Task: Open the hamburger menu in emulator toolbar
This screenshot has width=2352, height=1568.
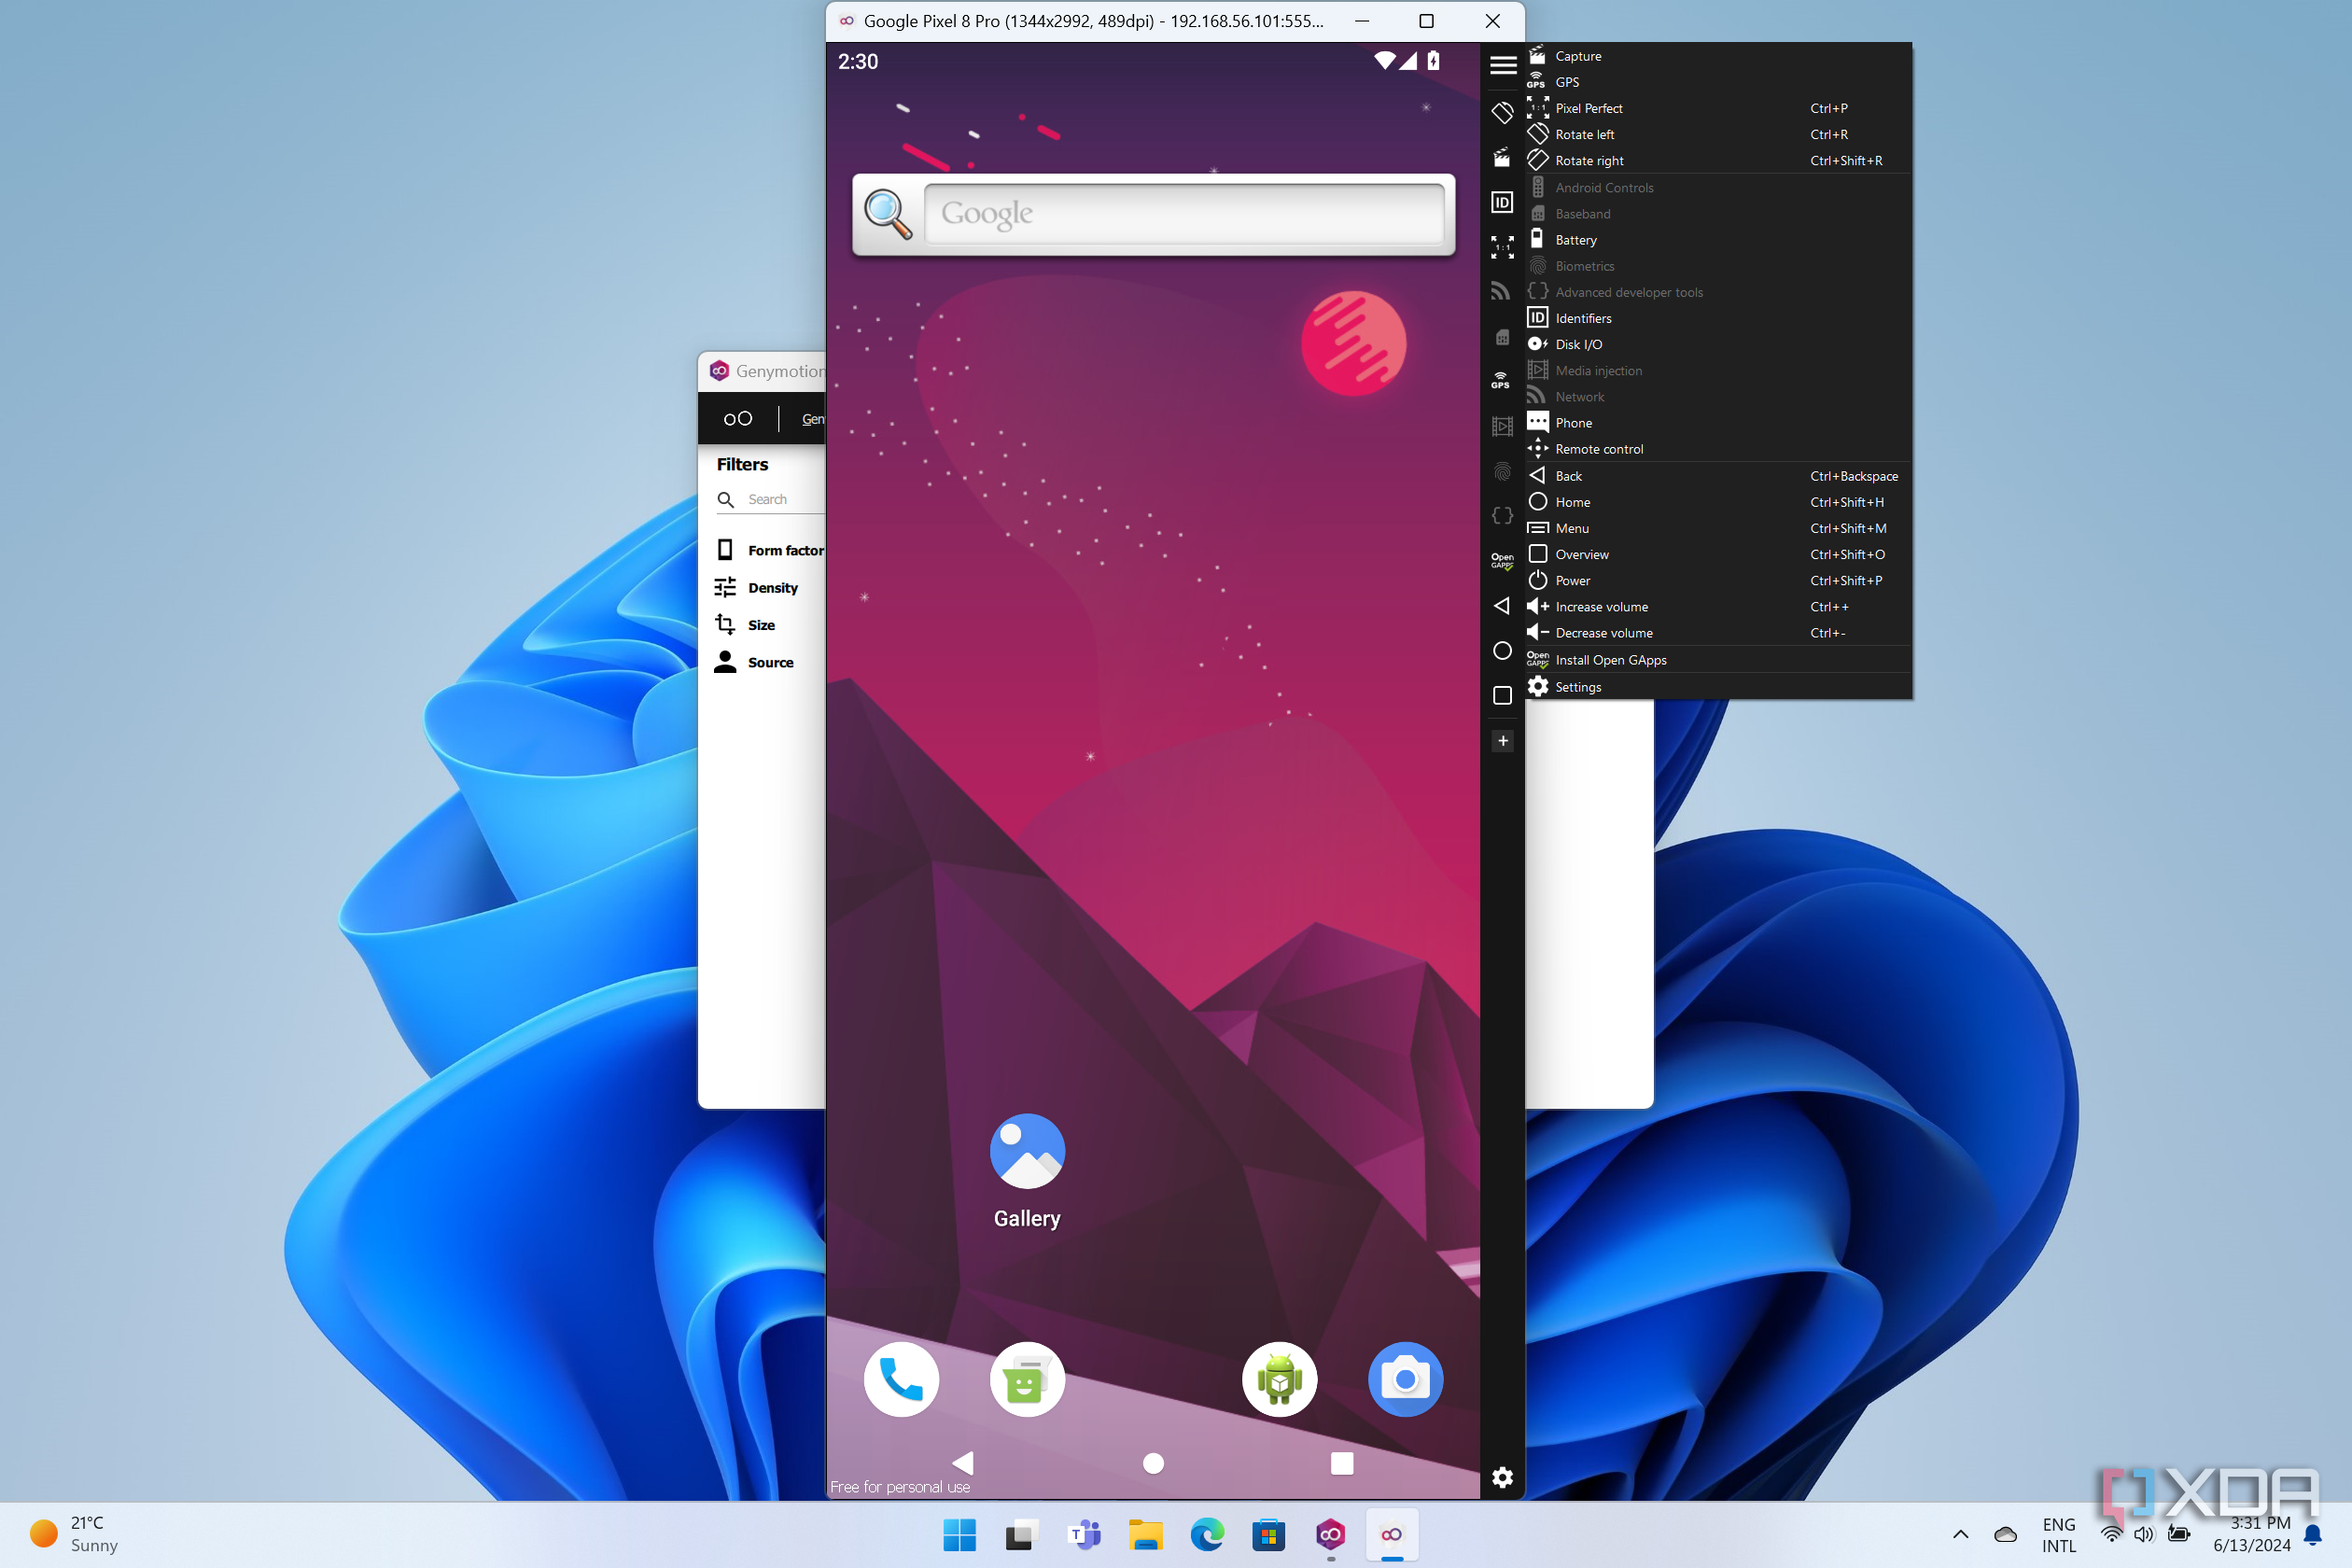Action: point(1503,66)
